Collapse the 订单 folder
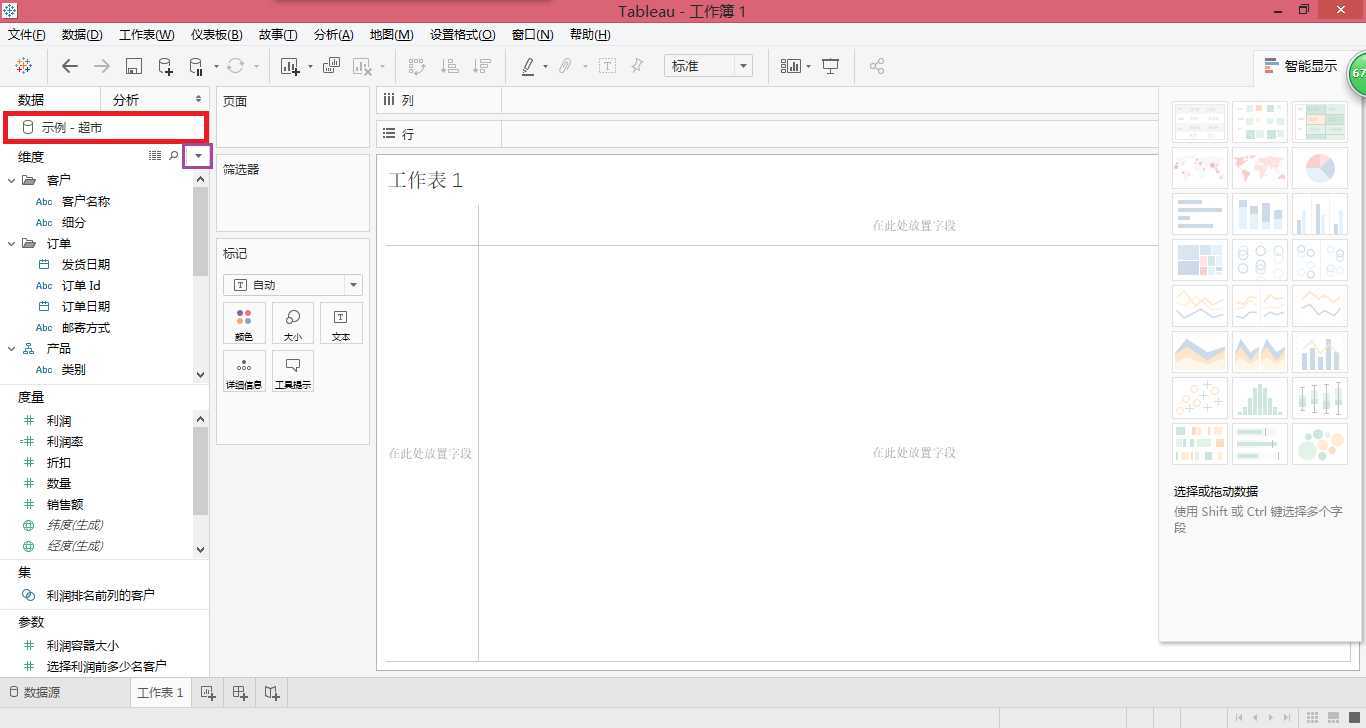The height and width of the screenshot is (728, 1366). [x=12, y=243]
